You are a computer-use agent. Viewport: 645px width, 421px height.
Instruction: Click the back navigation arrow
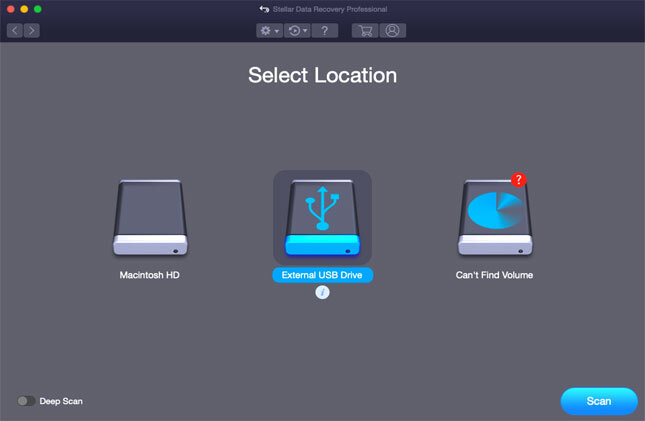tap(15, 31)
